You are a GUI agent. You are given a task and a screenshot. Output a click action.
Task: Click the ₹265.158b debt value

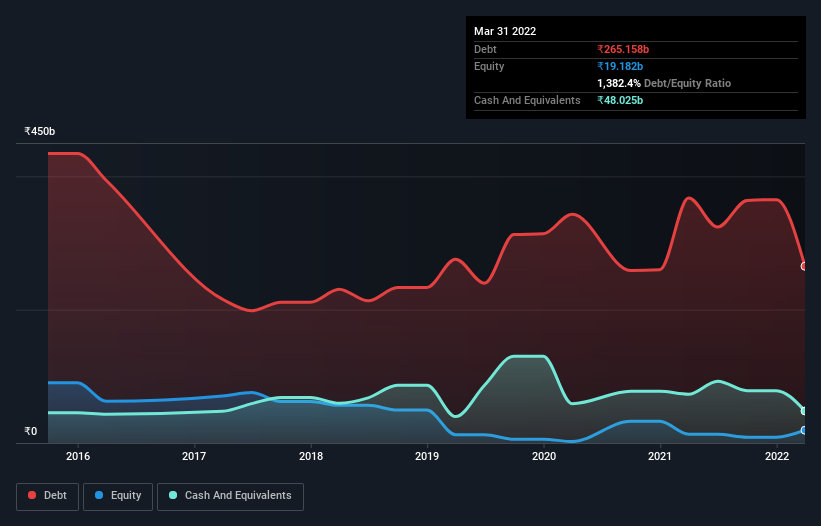click(x=623, y=49)
